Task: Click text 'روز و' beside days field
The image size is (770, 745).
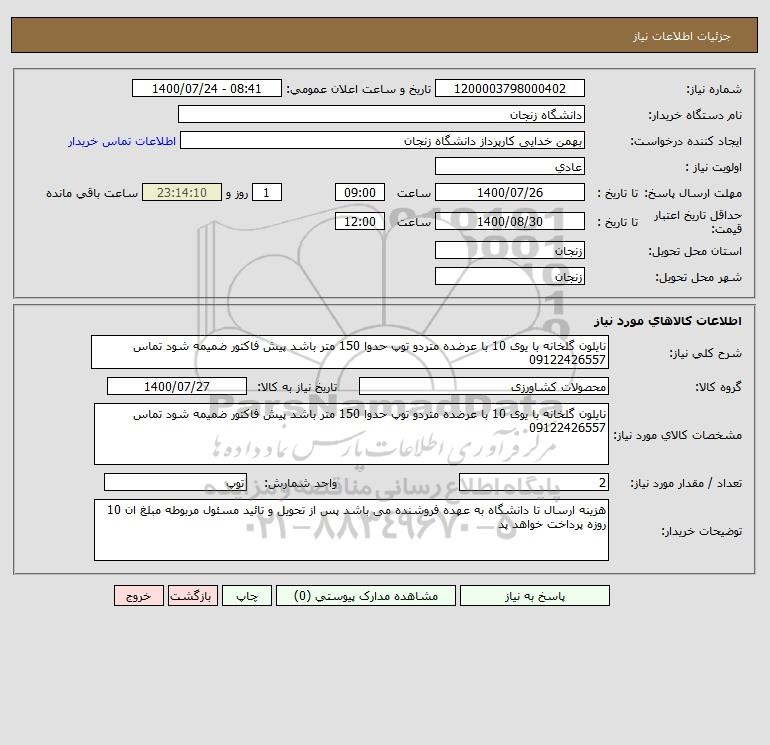Action: [x=237, y=193]
